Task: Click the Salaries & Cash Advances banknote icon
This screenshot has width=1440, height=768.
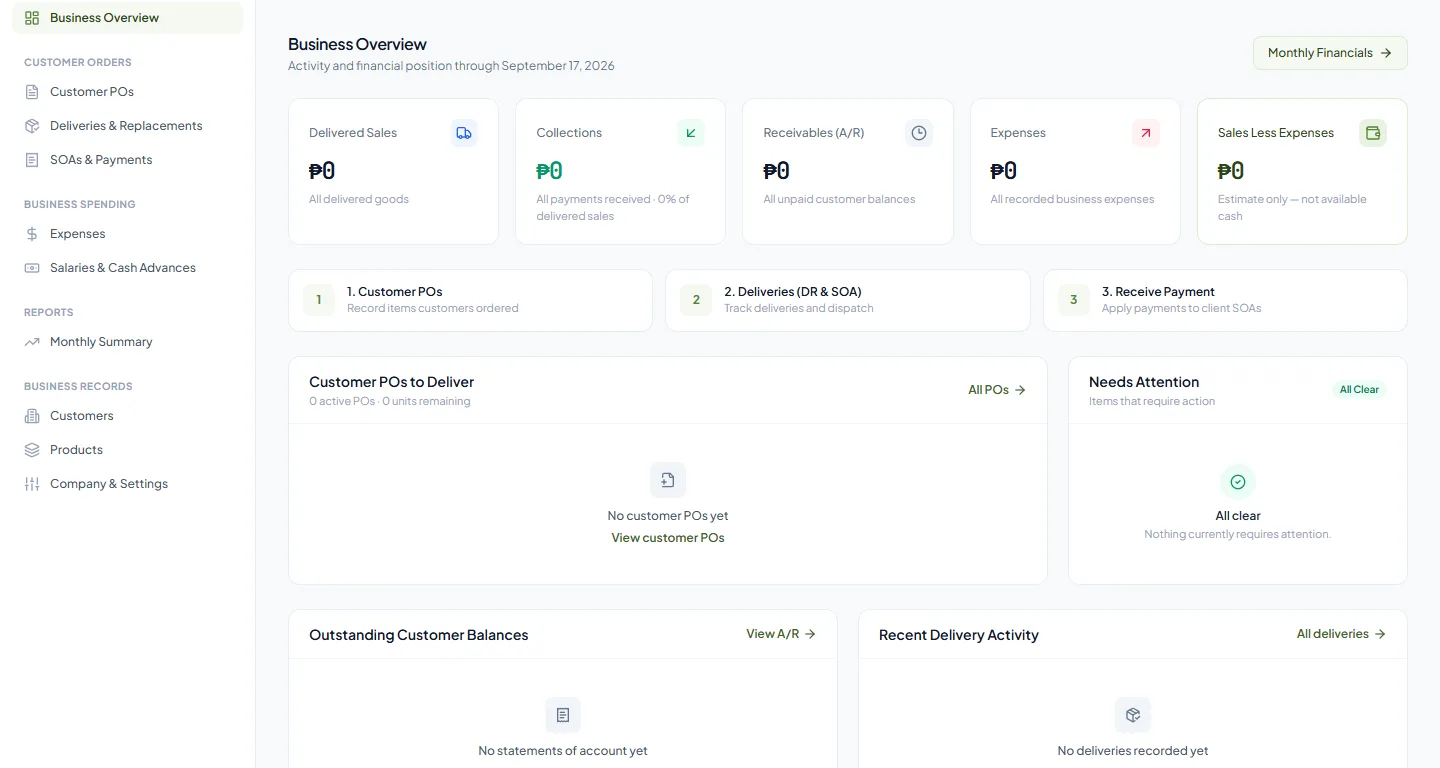Action: 32,268
